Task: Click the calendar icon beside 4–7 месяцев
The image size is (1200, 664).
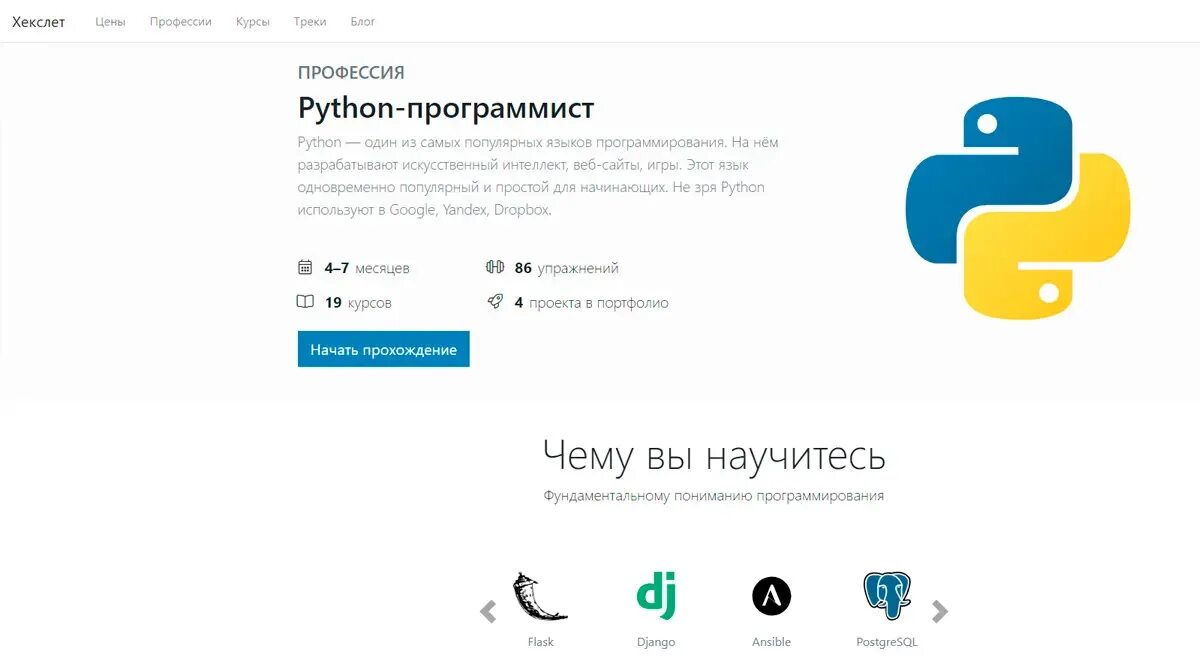Action: coord(306,267)
